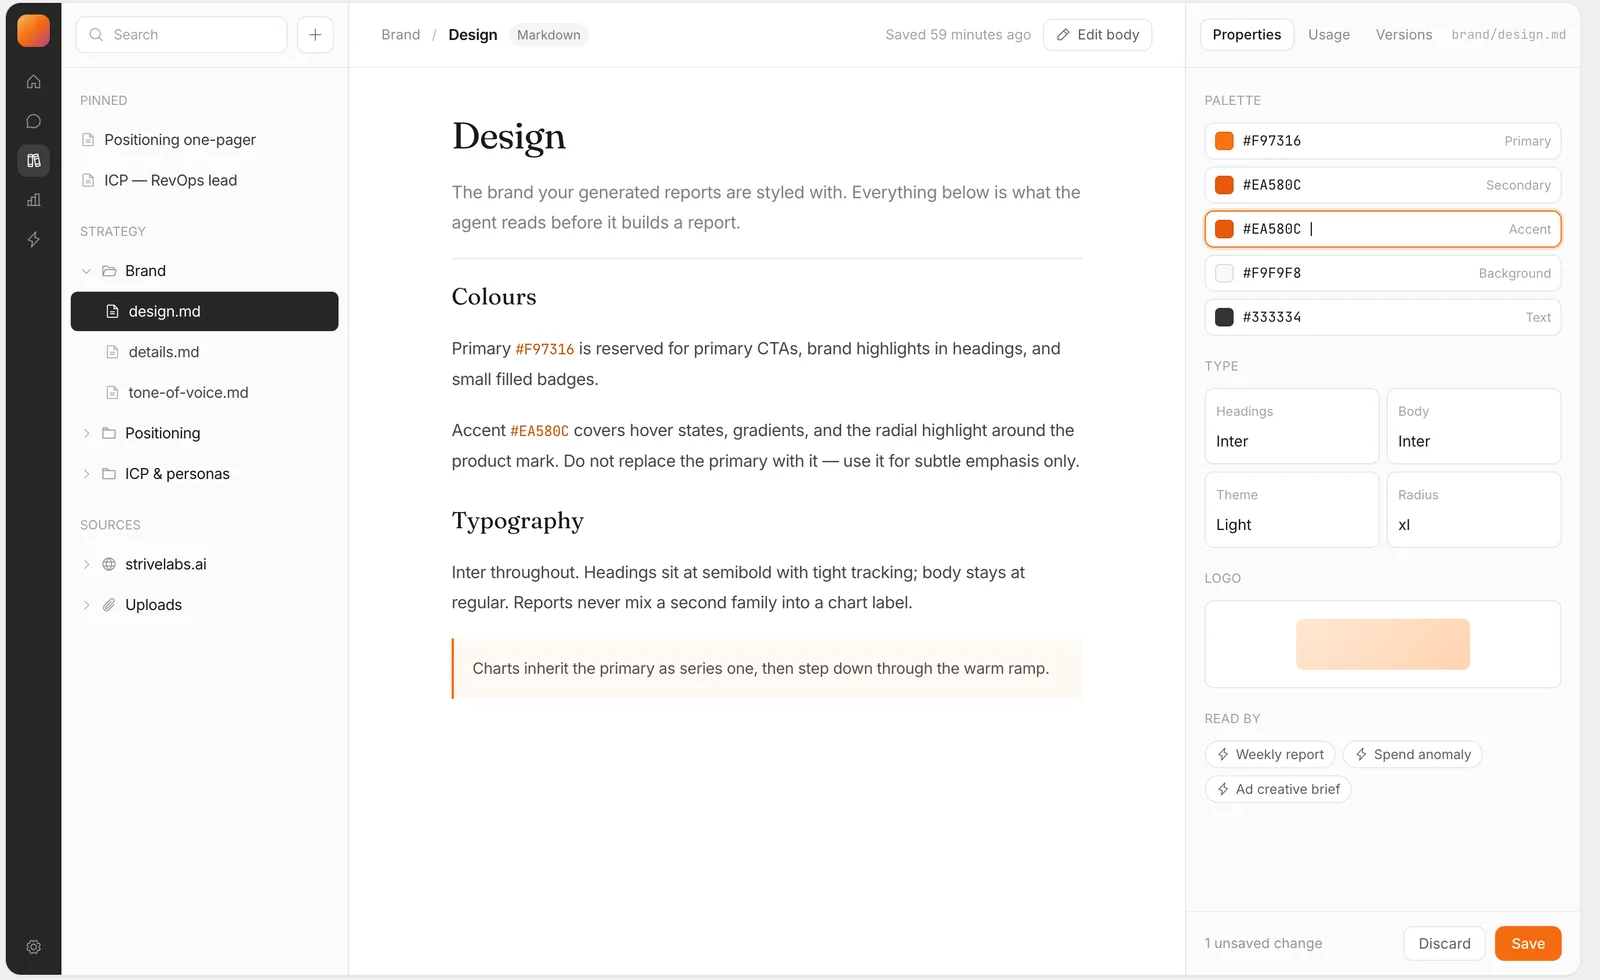Click the design.md file icon
This screenshot has height=980, width=1600.
[x=112, y=312]
